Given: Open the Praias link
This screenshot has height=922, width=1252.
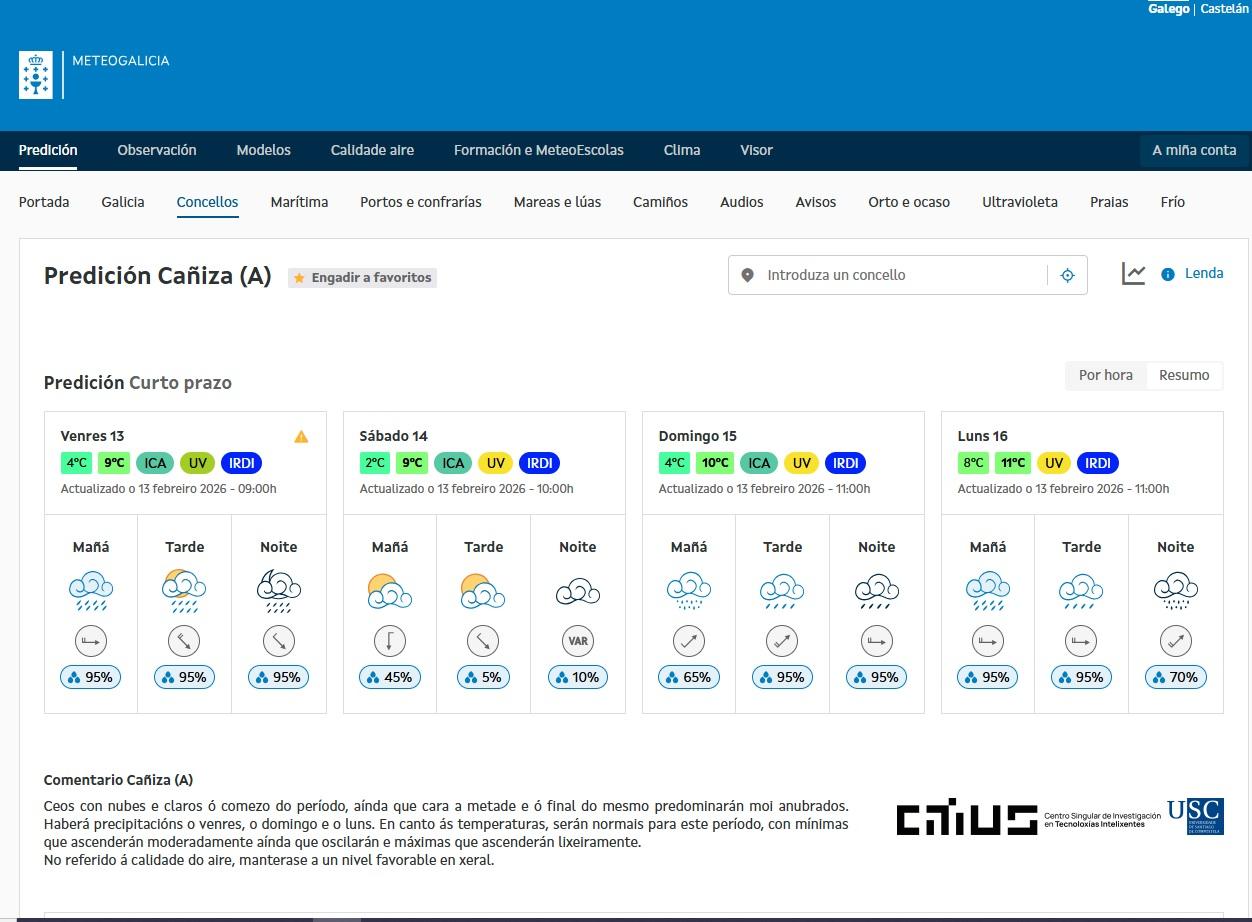Looking at the screenshot, I should click(x=1109, y=202).
